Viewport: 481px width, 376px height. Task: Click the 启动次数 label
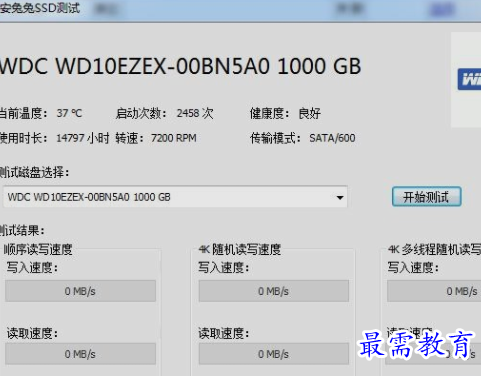[141, 113]
